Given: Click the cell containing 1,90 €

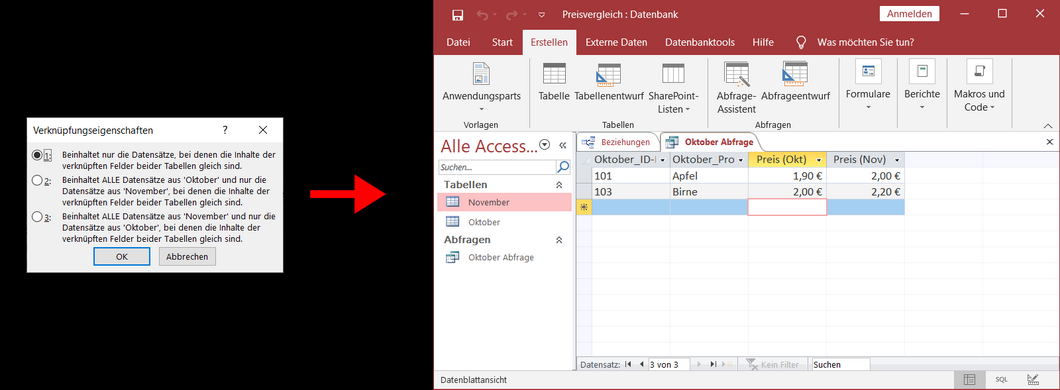Looking at the screenshot, I should point(787,176).
